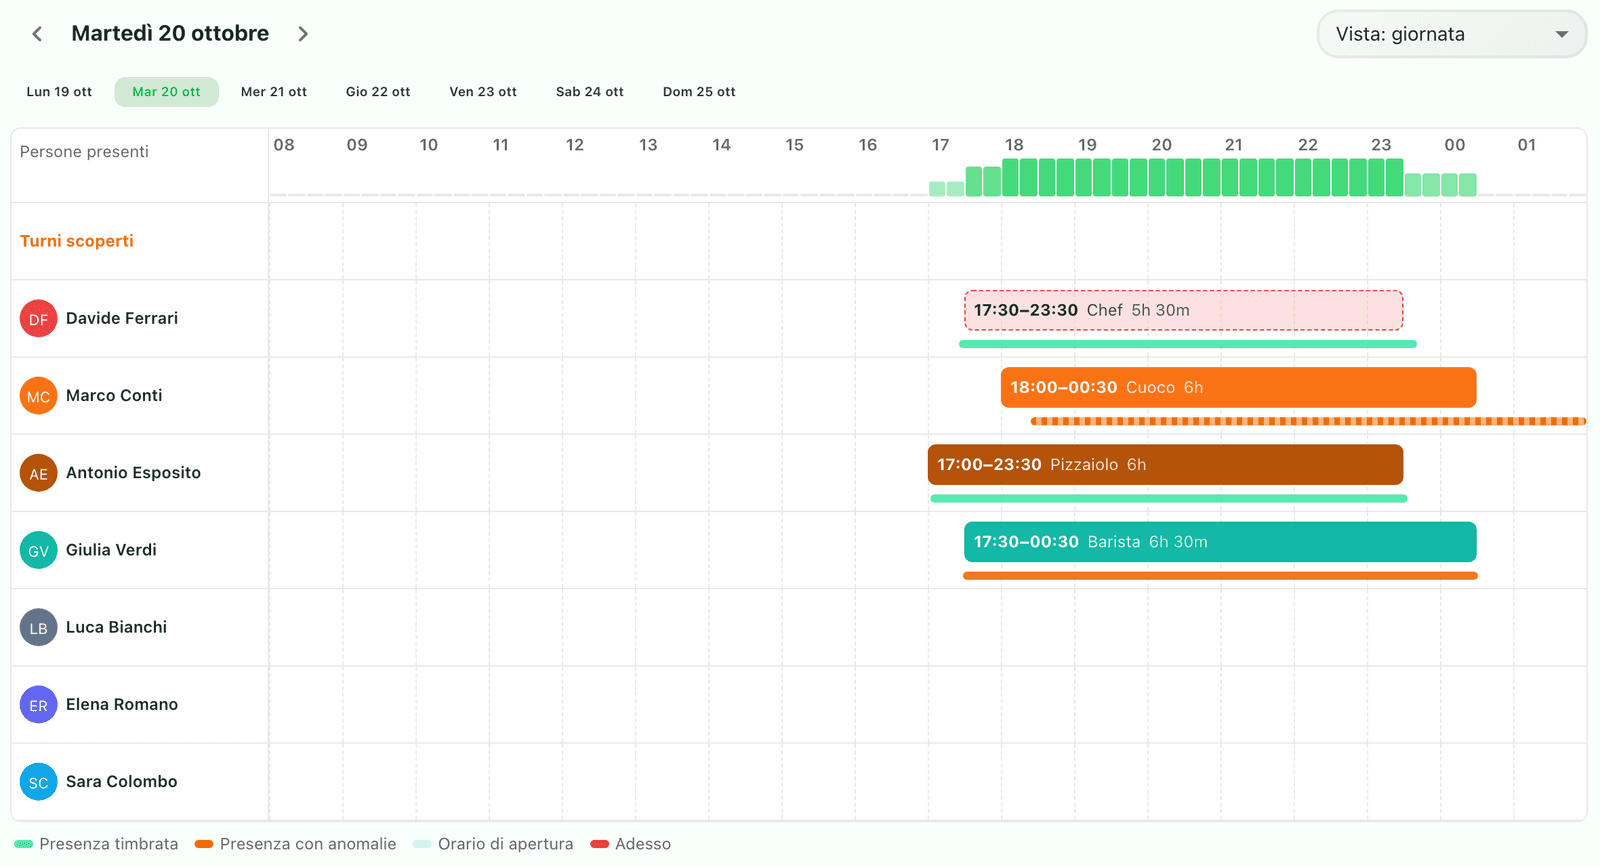
Task: Select employee name Elena Romano
Action: (x=122, y=704)
